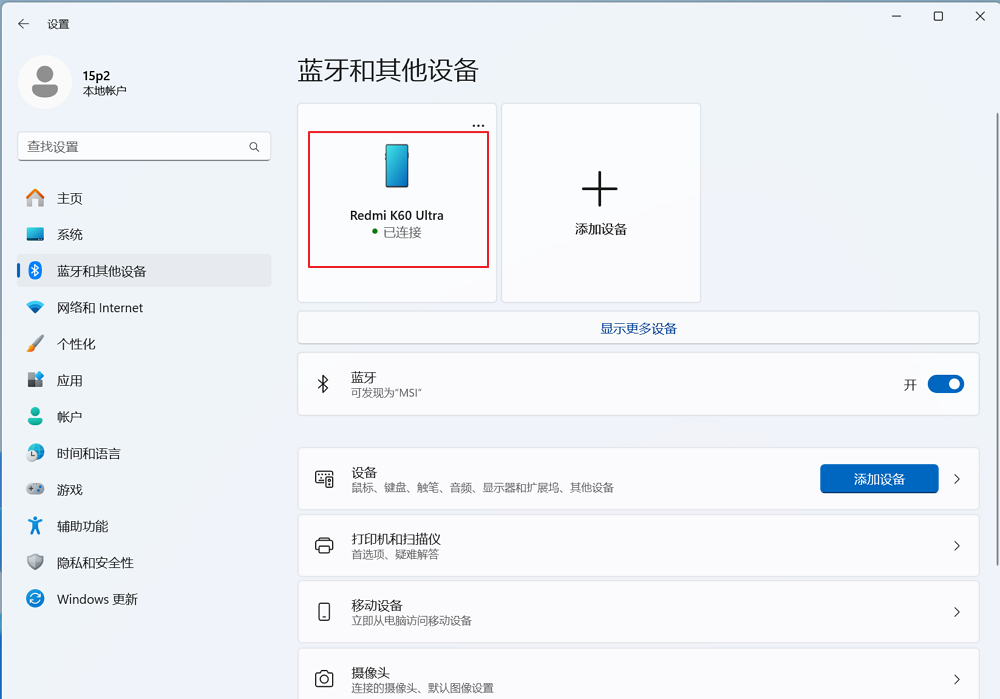Click the back arrow in title bar

(x=23, y=23)
